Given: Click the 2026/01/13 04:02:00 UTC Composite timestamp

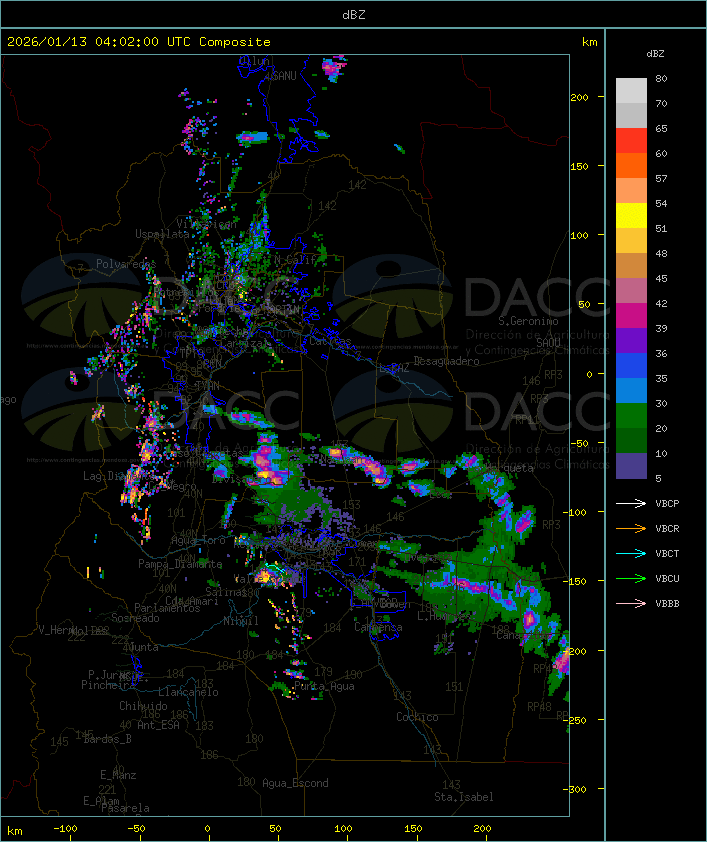Looking at the screenshot, I should [139, 42].
